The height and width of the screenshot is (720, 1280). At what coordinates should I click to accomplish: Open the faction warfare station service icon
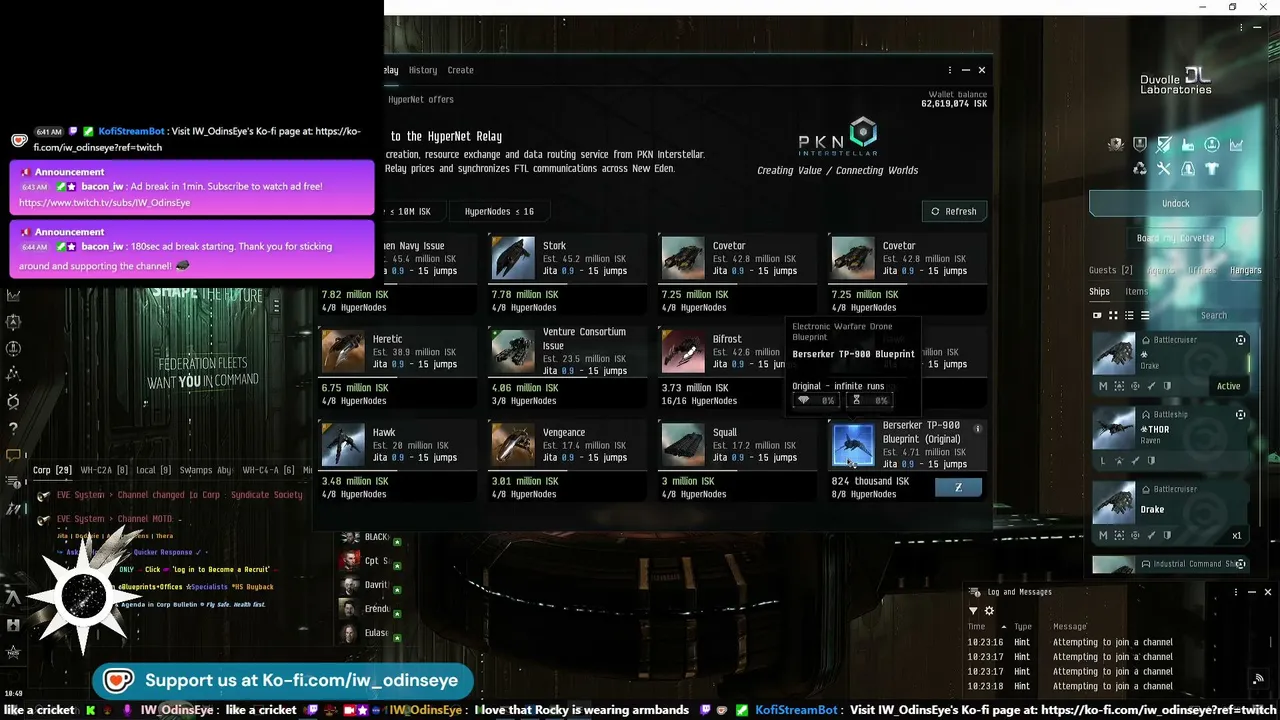[x=1116, y=145]
